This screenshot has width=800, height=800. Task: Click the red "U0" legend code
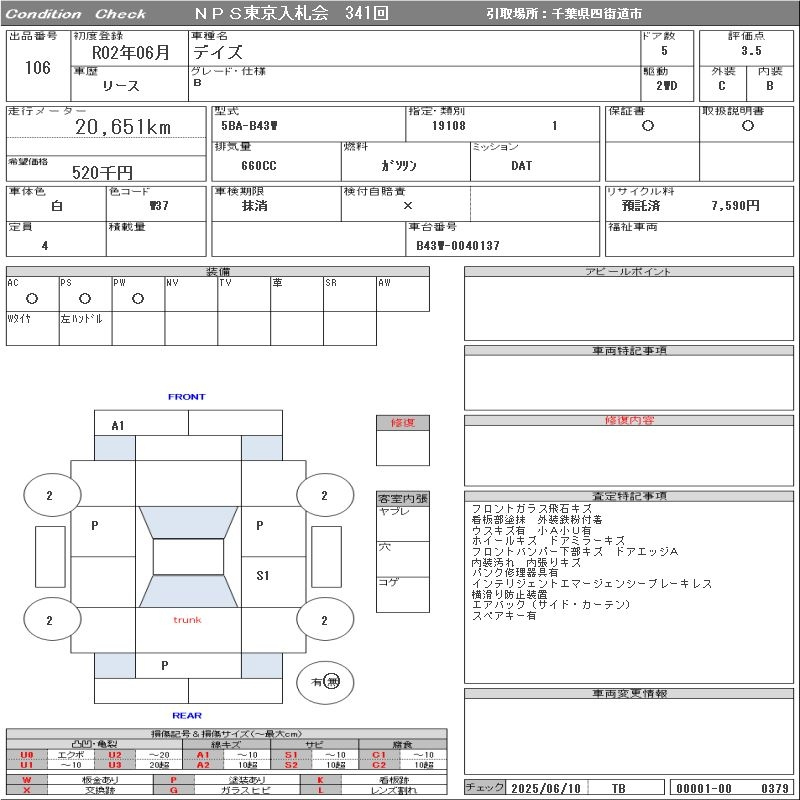[27, 755]
